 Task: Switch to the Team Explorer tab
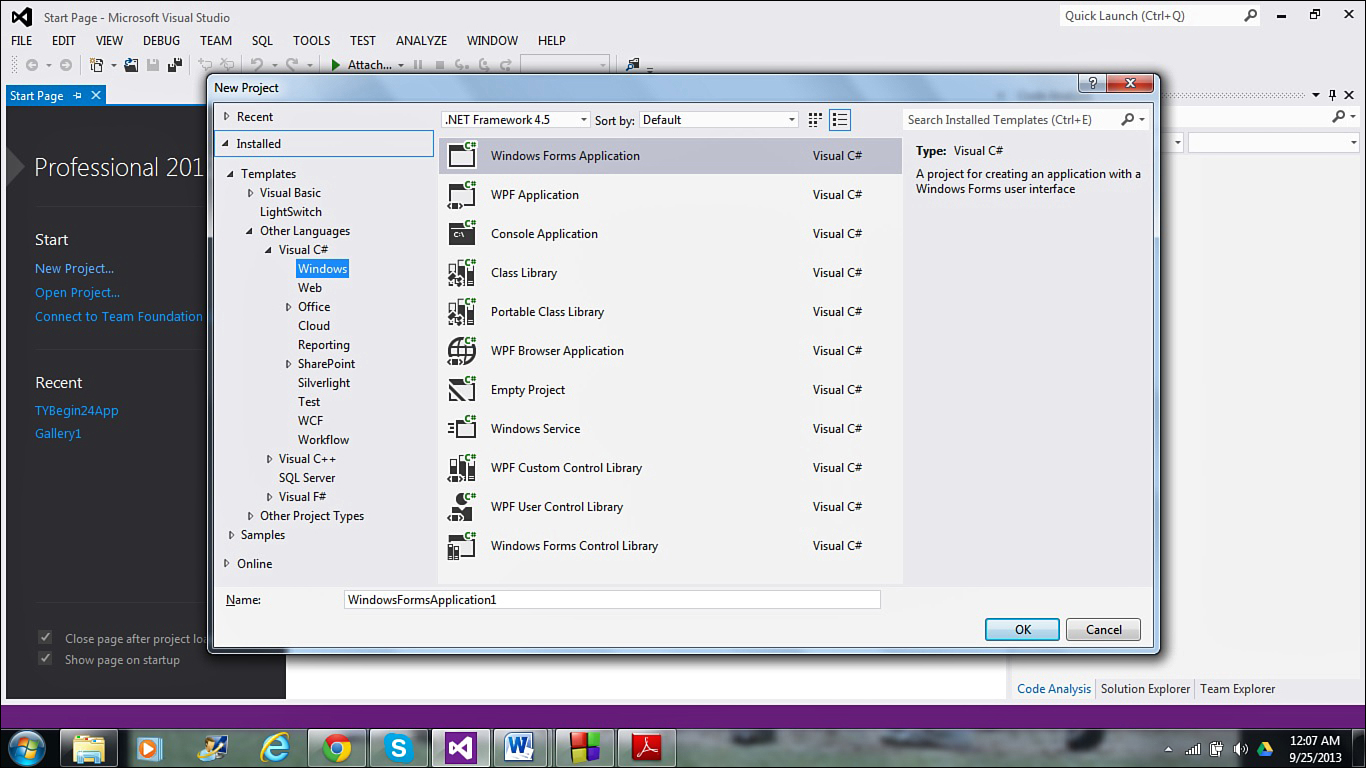coord(1238,689)
